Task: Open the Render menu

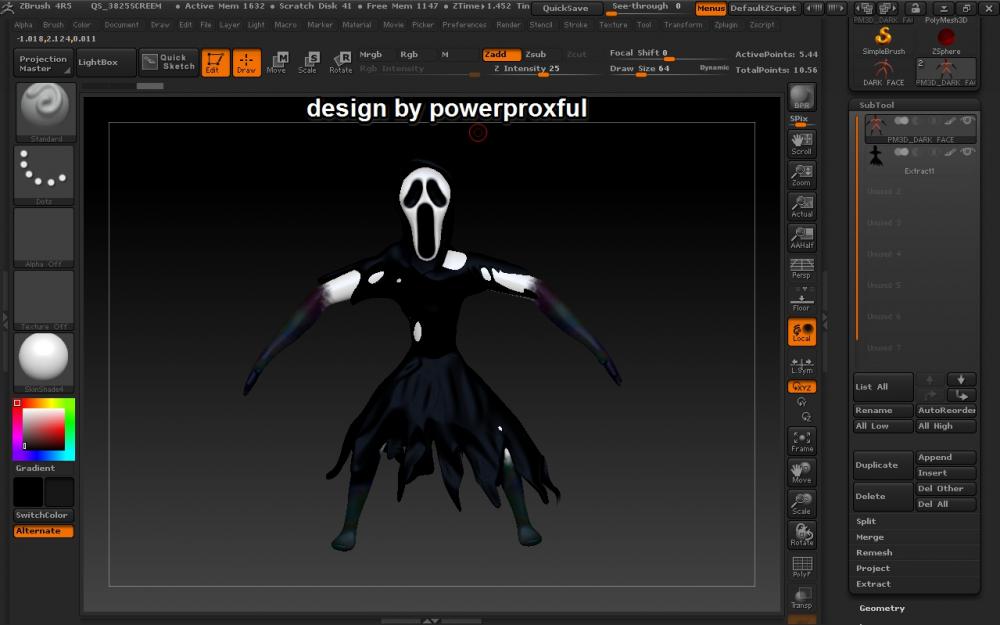Action: pos(508,25)
